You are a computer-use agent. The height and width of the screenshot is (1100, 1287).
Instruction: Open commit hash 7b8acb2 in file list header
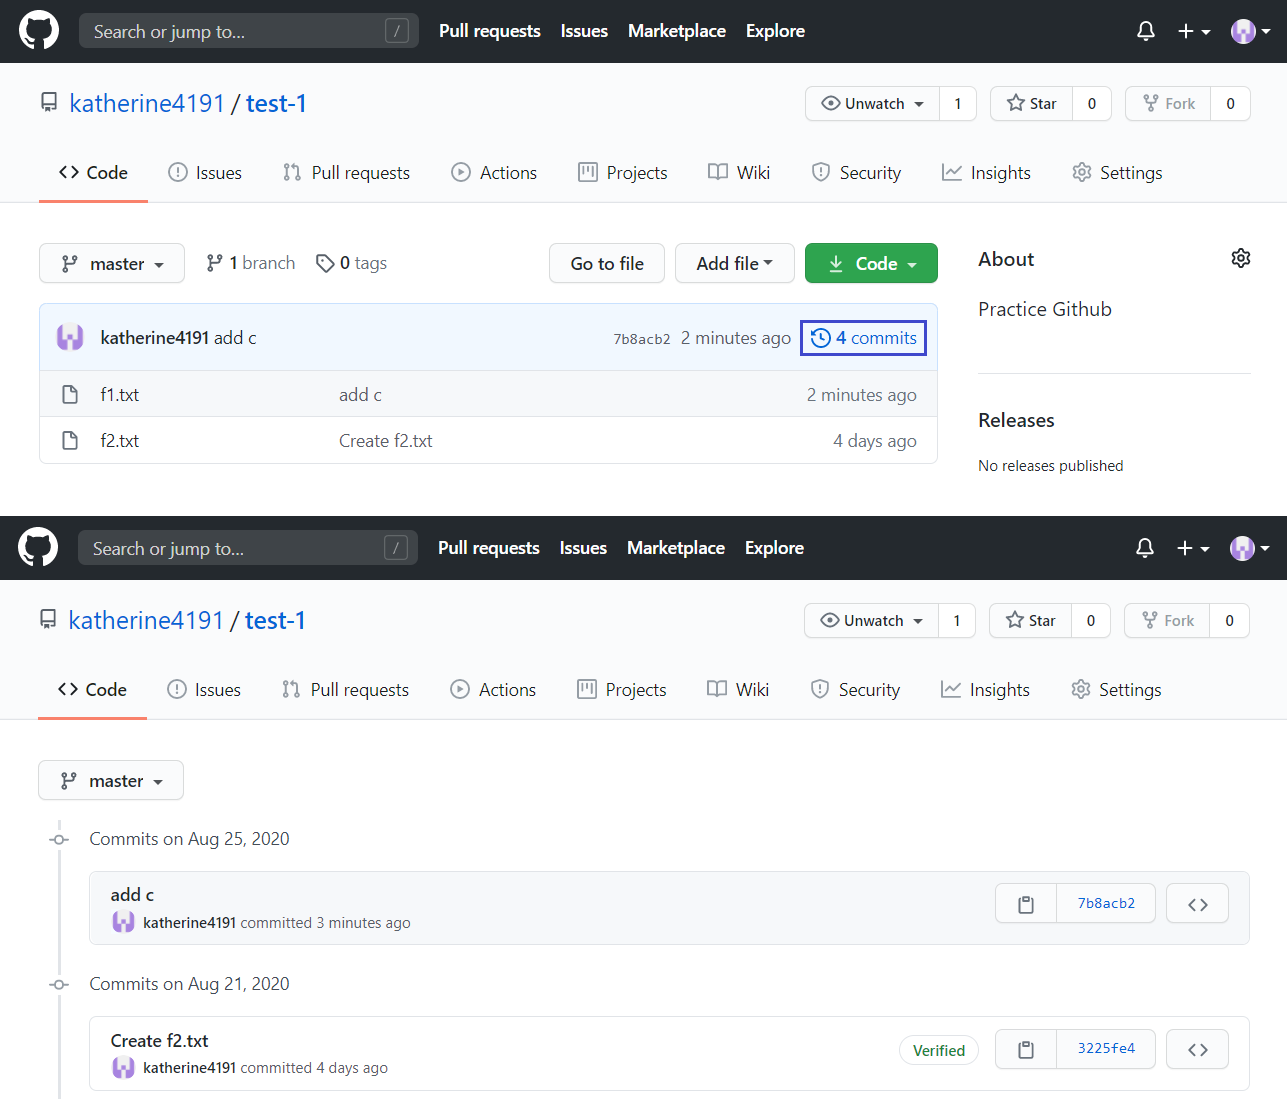(642, 339)
